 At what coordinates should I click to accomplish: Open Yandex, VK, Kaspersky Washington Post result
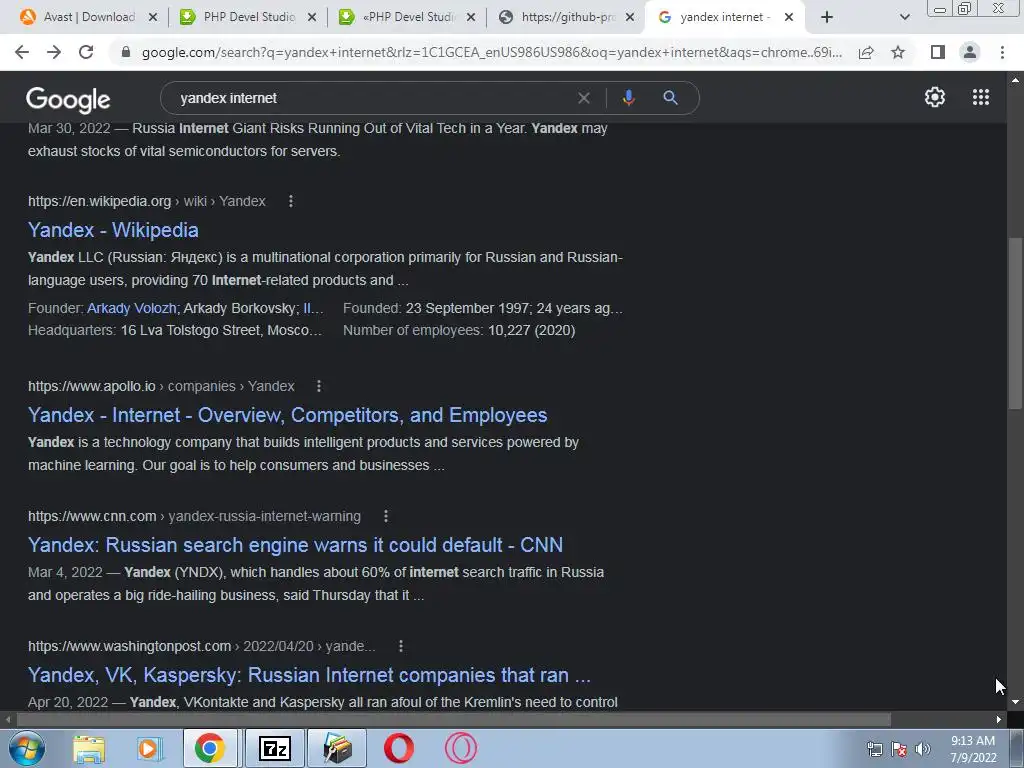pyautogui.click(x=309, y=675)
